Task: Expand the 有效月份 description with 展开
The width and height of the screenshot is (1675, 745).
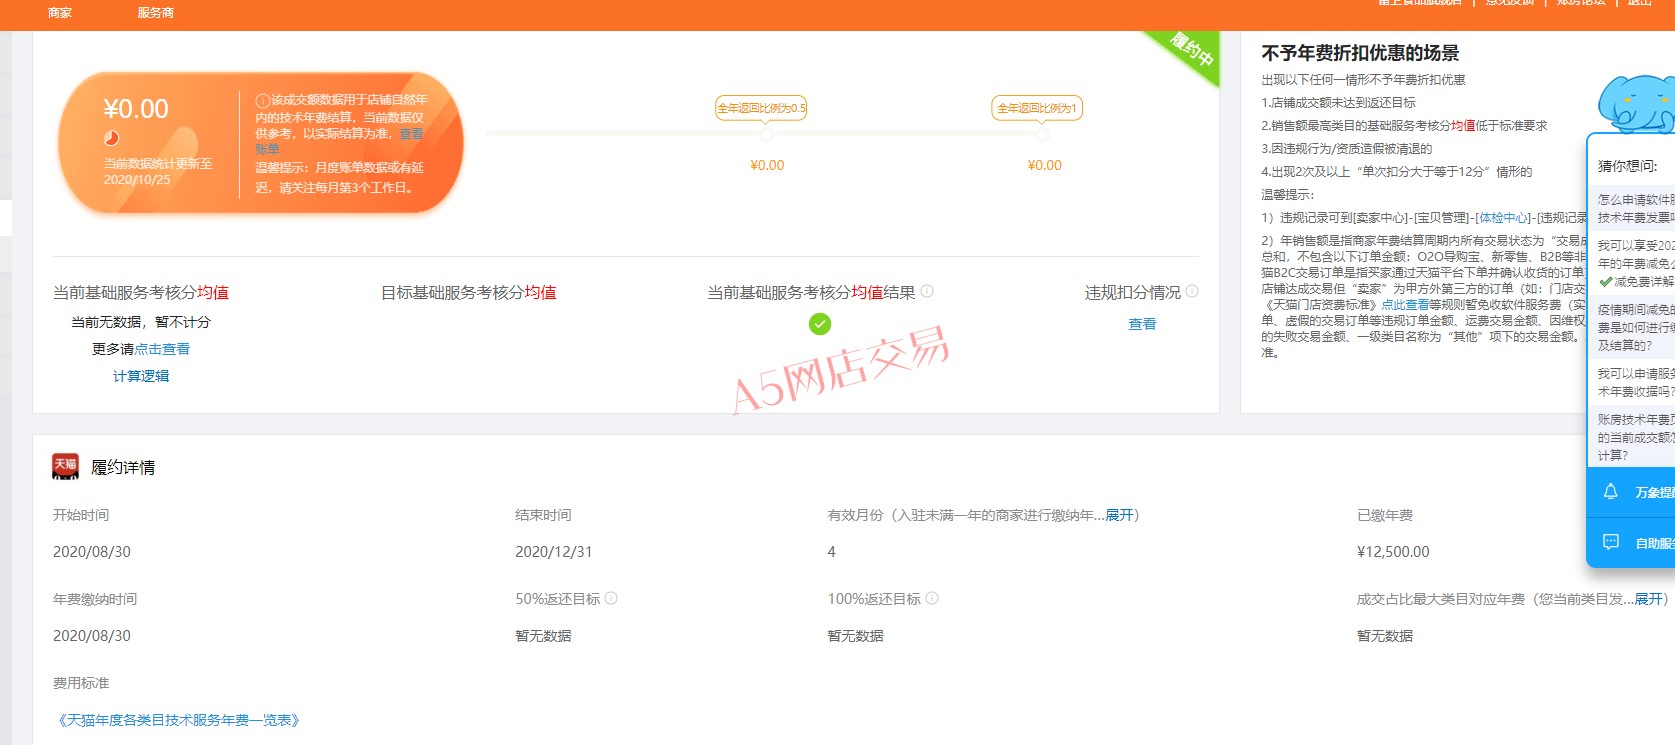Action: click(1119, 515)
